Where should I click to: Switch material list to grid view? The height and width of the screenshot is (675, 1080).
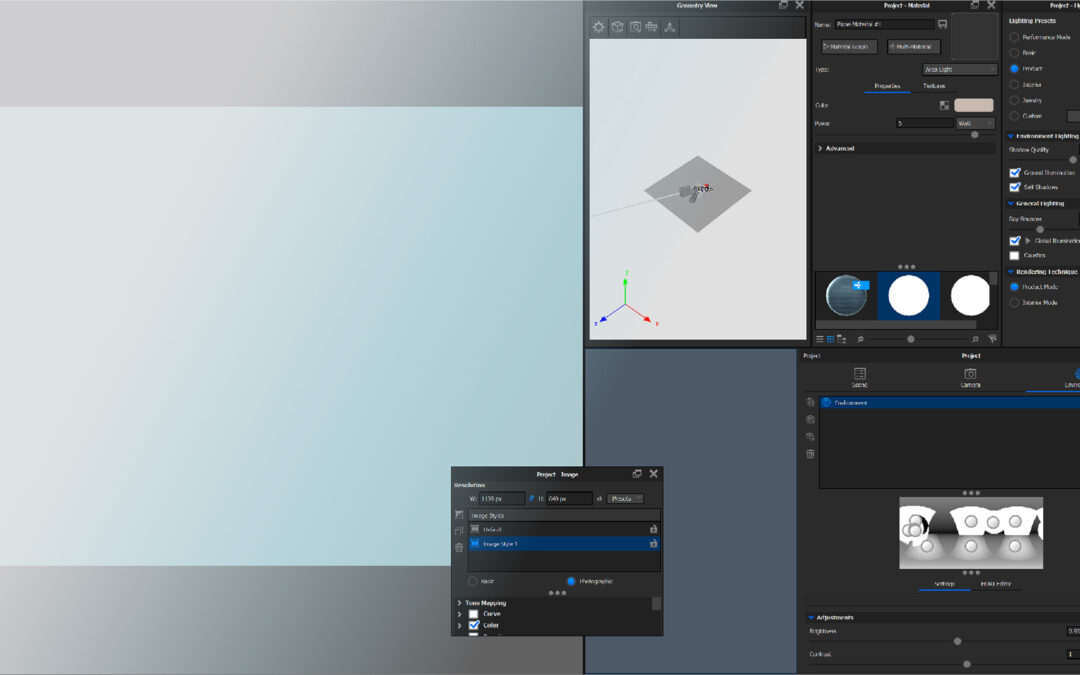point(831,339)
